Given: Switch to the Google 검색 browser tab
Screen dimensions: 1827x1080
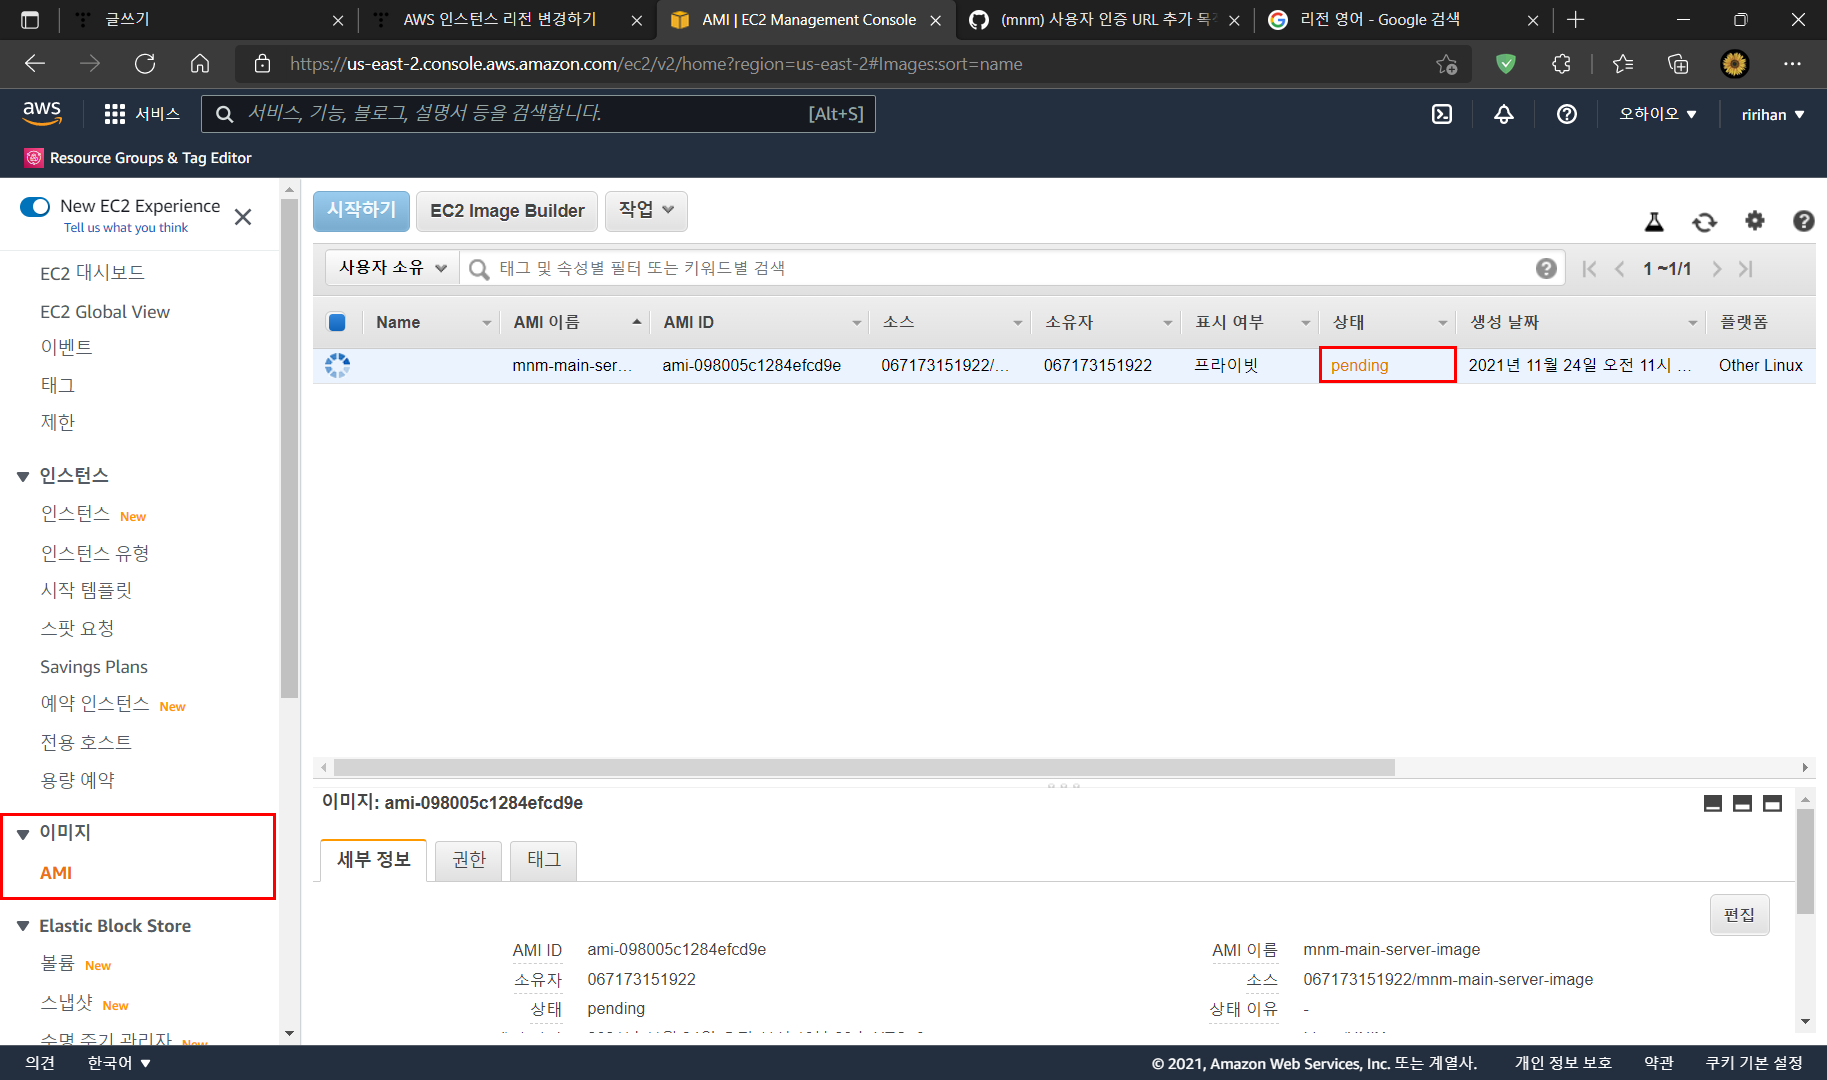Looking at the screenshot, I should pos(1403,20).
